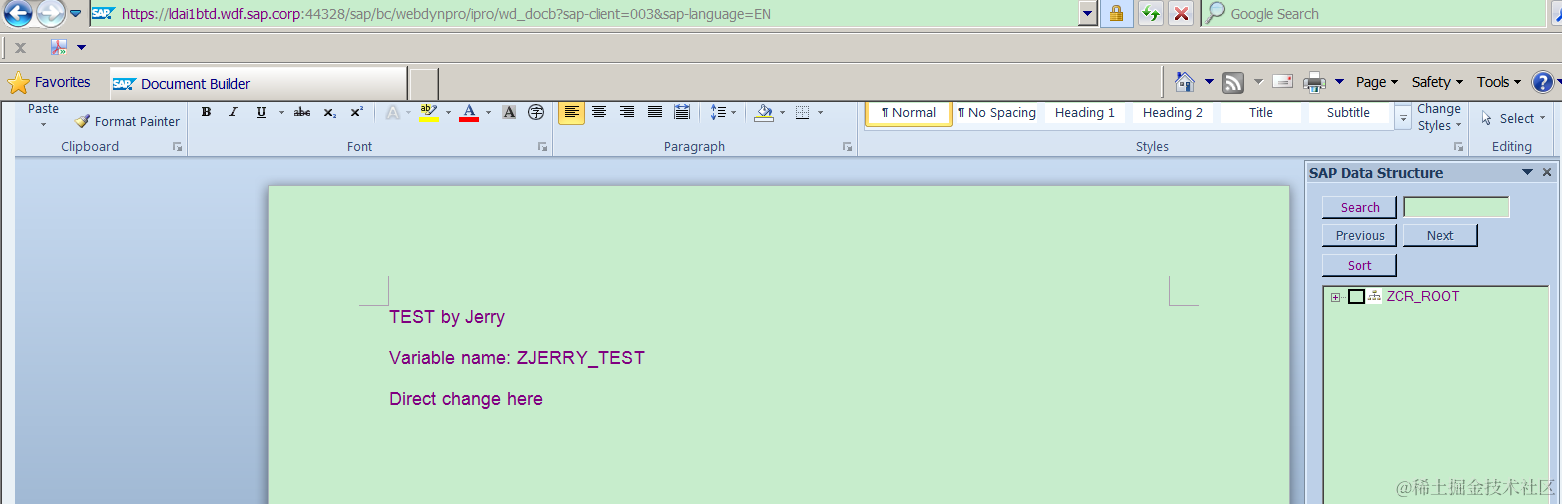Close the SAP Data Structure pane
Screen dimensions: 1562x504
pos(1547,173)
